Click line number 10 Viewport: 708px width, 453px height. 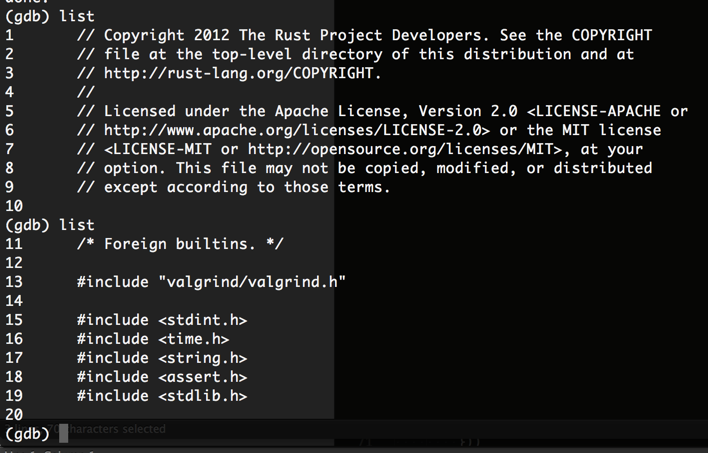14,206
